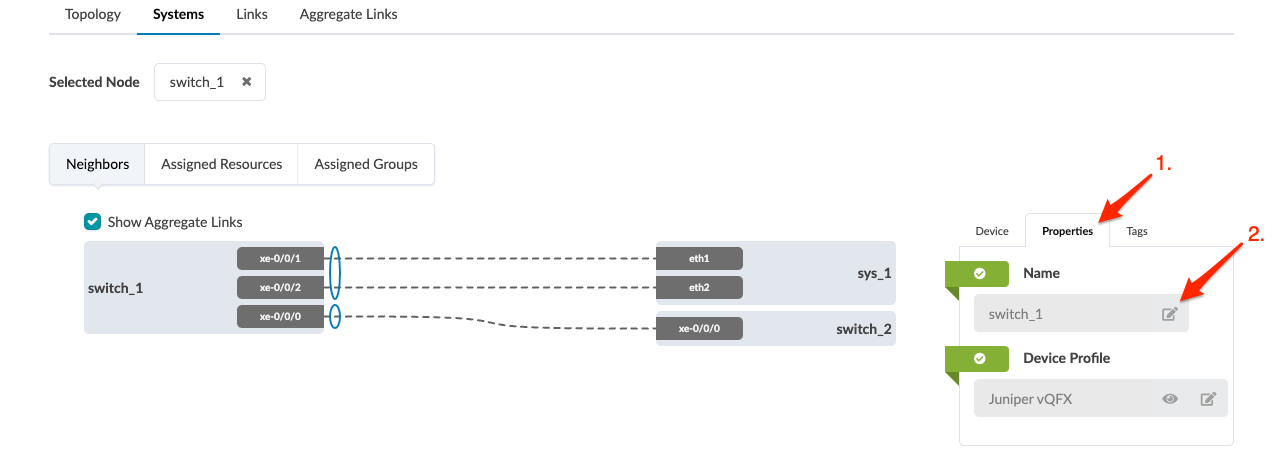Screen dimensions: 1283x454
Task: Select the eth2 interface on sys_1
Action: tap(699, 288)
